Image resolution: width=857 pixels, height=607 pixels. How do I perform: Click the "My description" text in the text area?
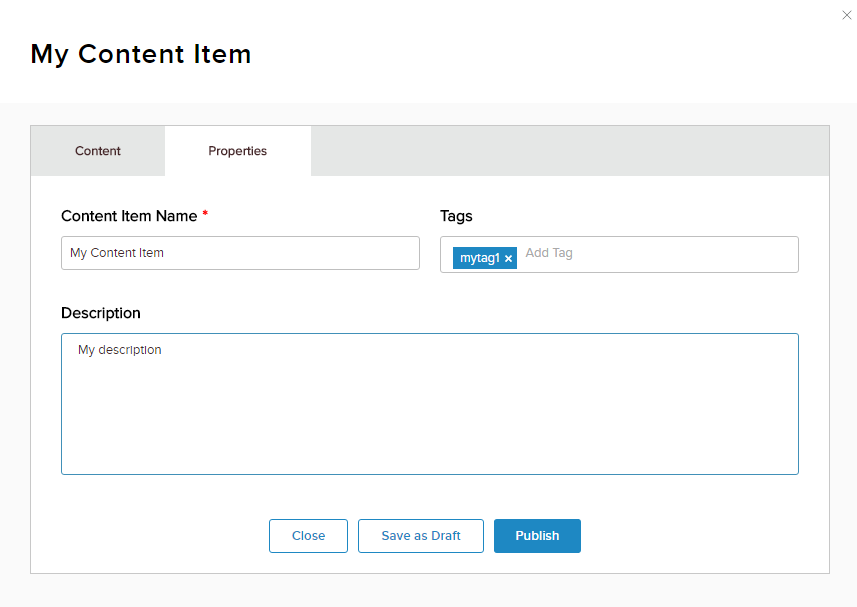[120, 350]
